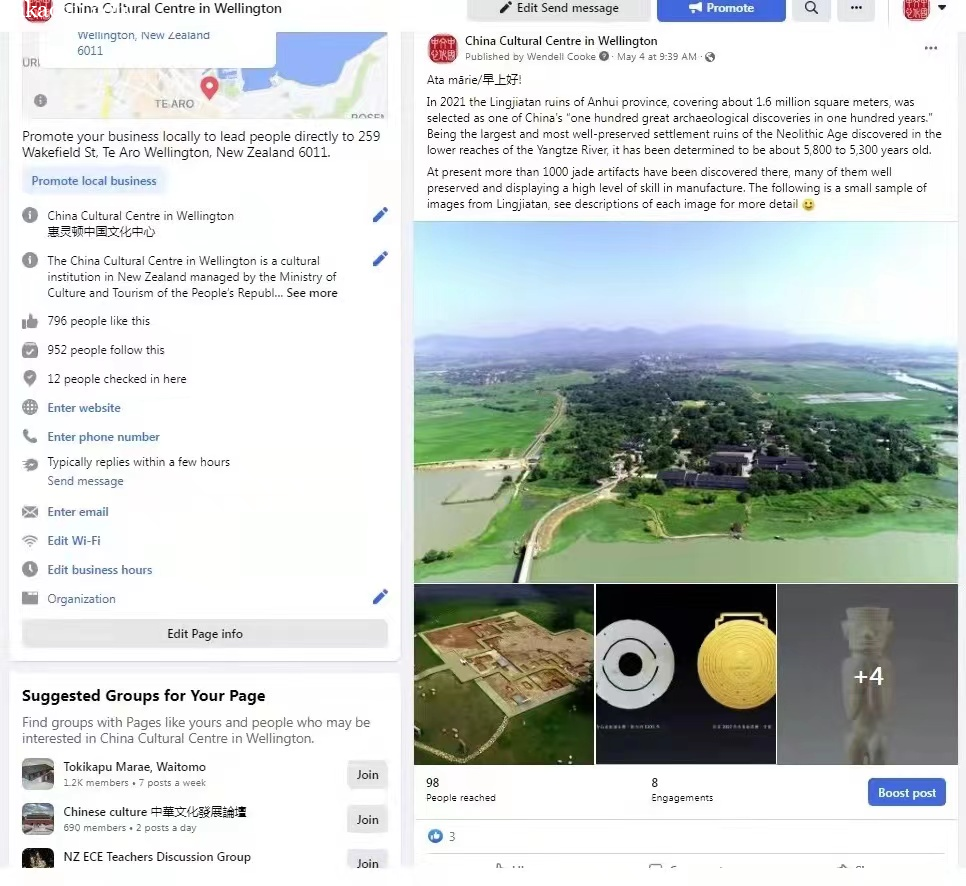This screenshot has width=966, height=886.
Task: Edit the page description pencil icon
Action: click(x=380, y=259)
